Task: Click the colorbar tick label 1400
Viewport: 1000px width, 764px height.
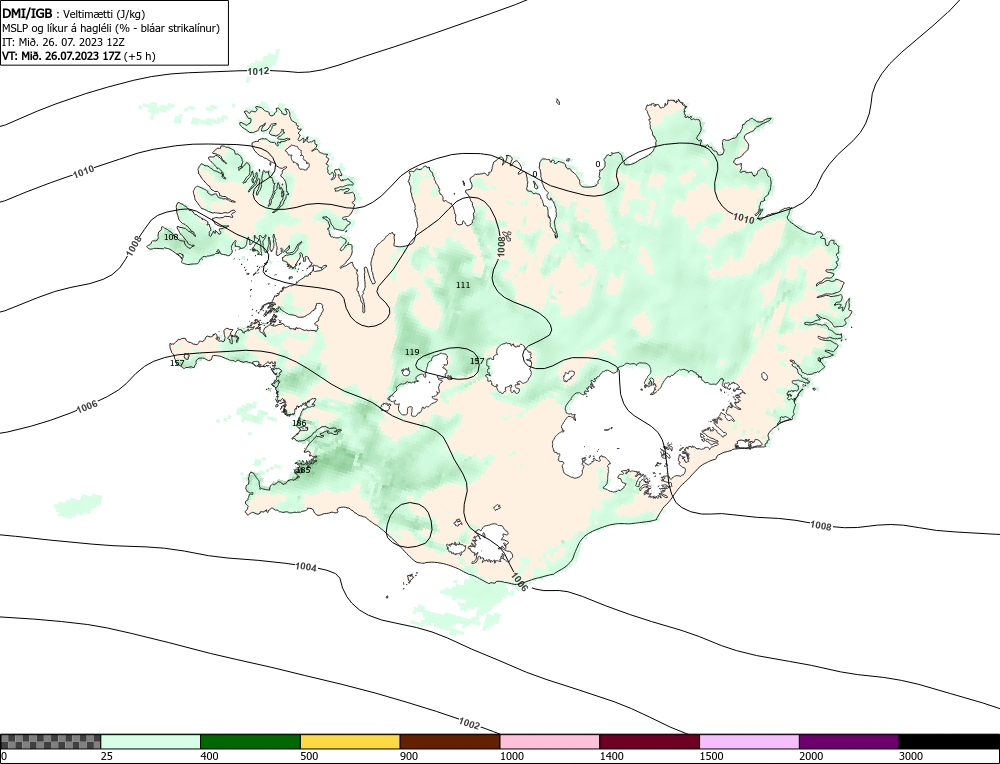Action: [x=612, y=756]
